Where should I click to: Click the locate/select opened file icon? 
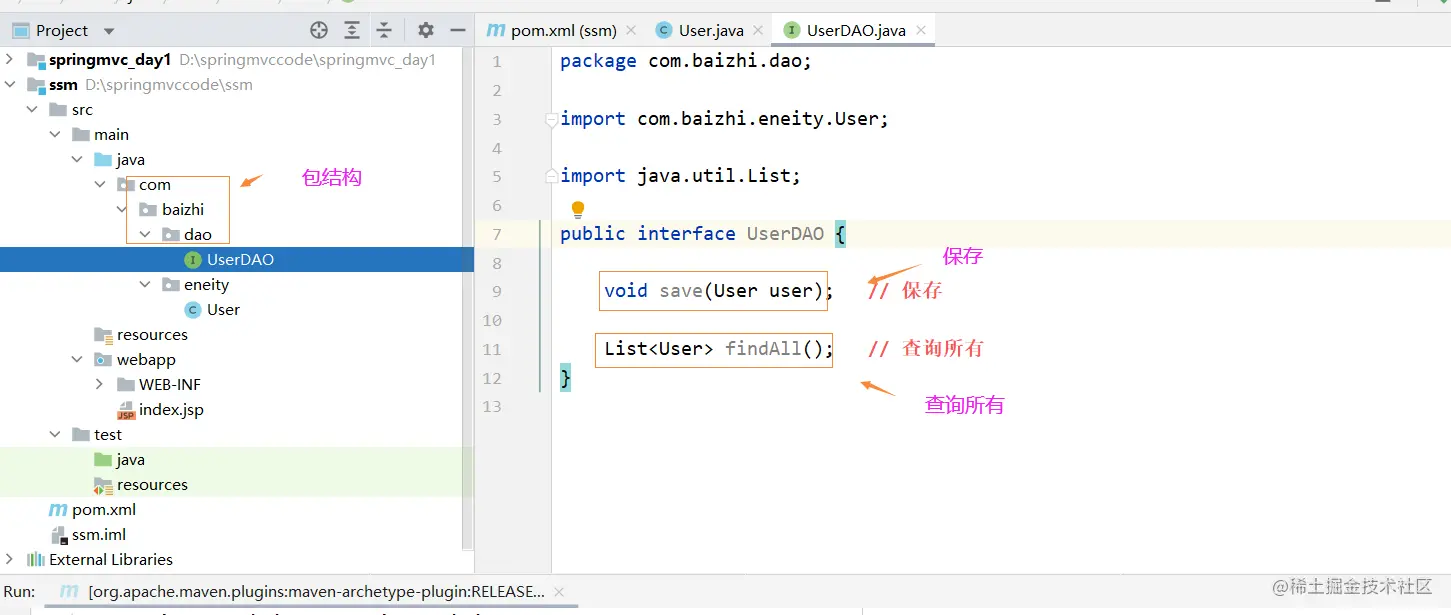[319, 30]
